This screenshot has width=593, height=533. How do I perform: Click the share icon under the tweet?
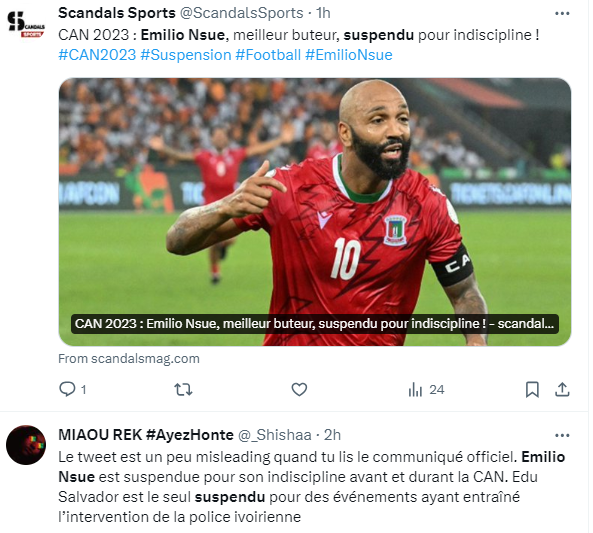pos(562,390)
